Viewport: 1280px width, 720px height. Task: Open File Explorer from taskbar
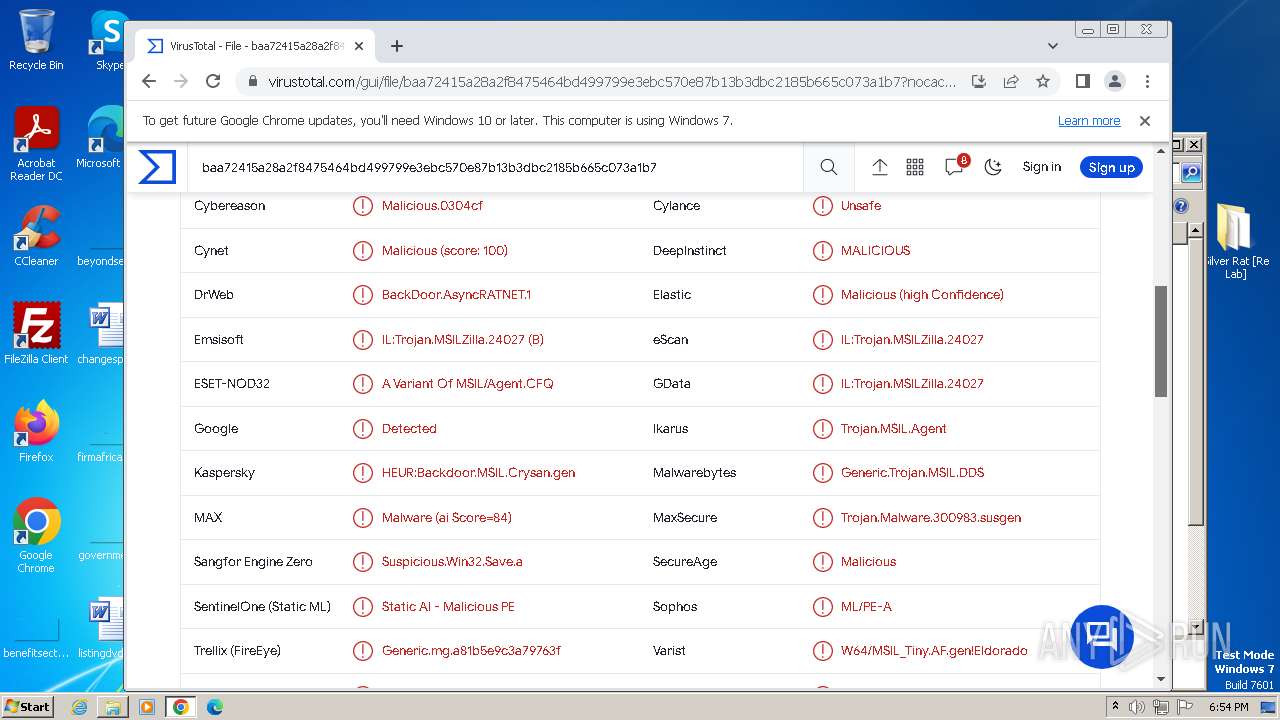pos(113,707)
